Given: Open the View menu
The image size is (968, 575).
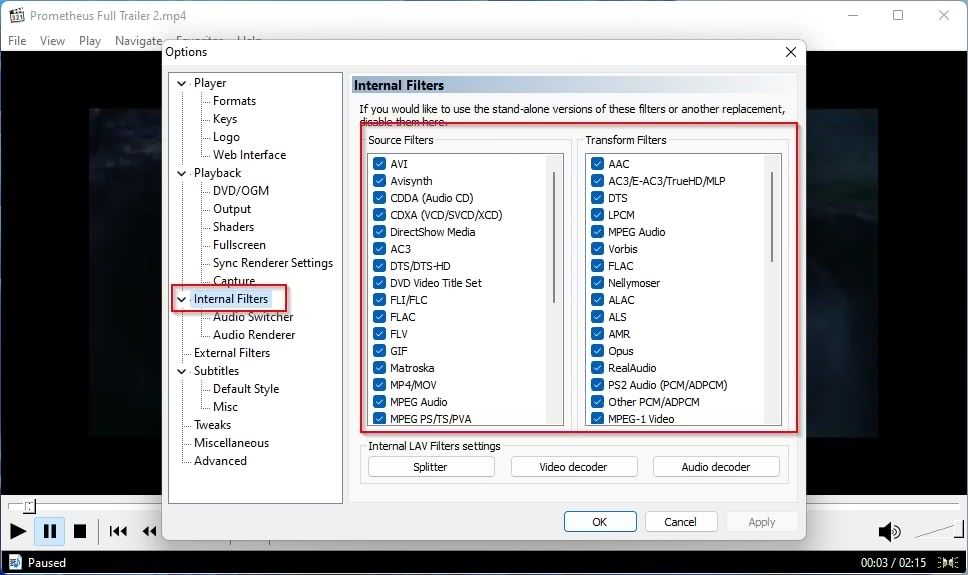Looking at the screenshot, I should click(x=52, y=41).
